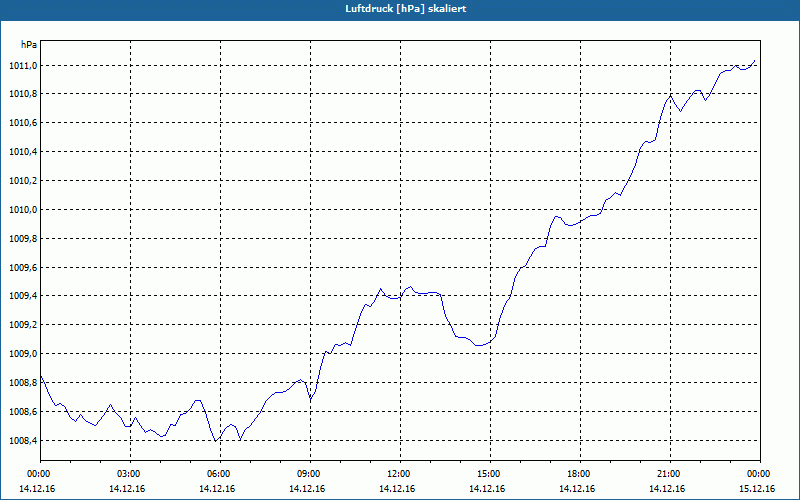Viewport: 800px width, 500px height.
Task: Select the 1010,6 y-axis label
Action: coord(22,123)
